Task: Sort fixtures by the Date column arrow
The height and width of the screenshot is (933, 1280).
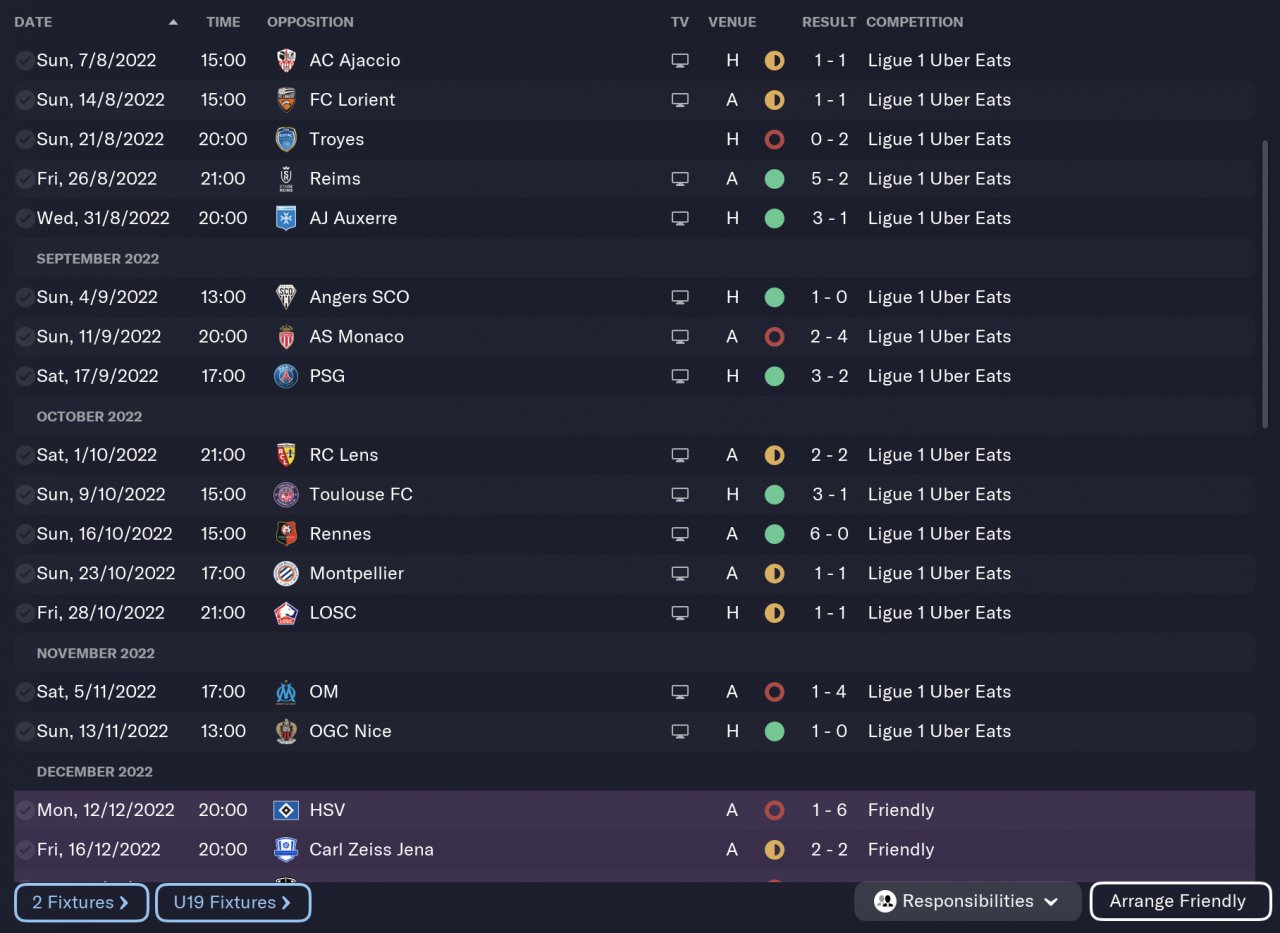Action: (174, 22)
